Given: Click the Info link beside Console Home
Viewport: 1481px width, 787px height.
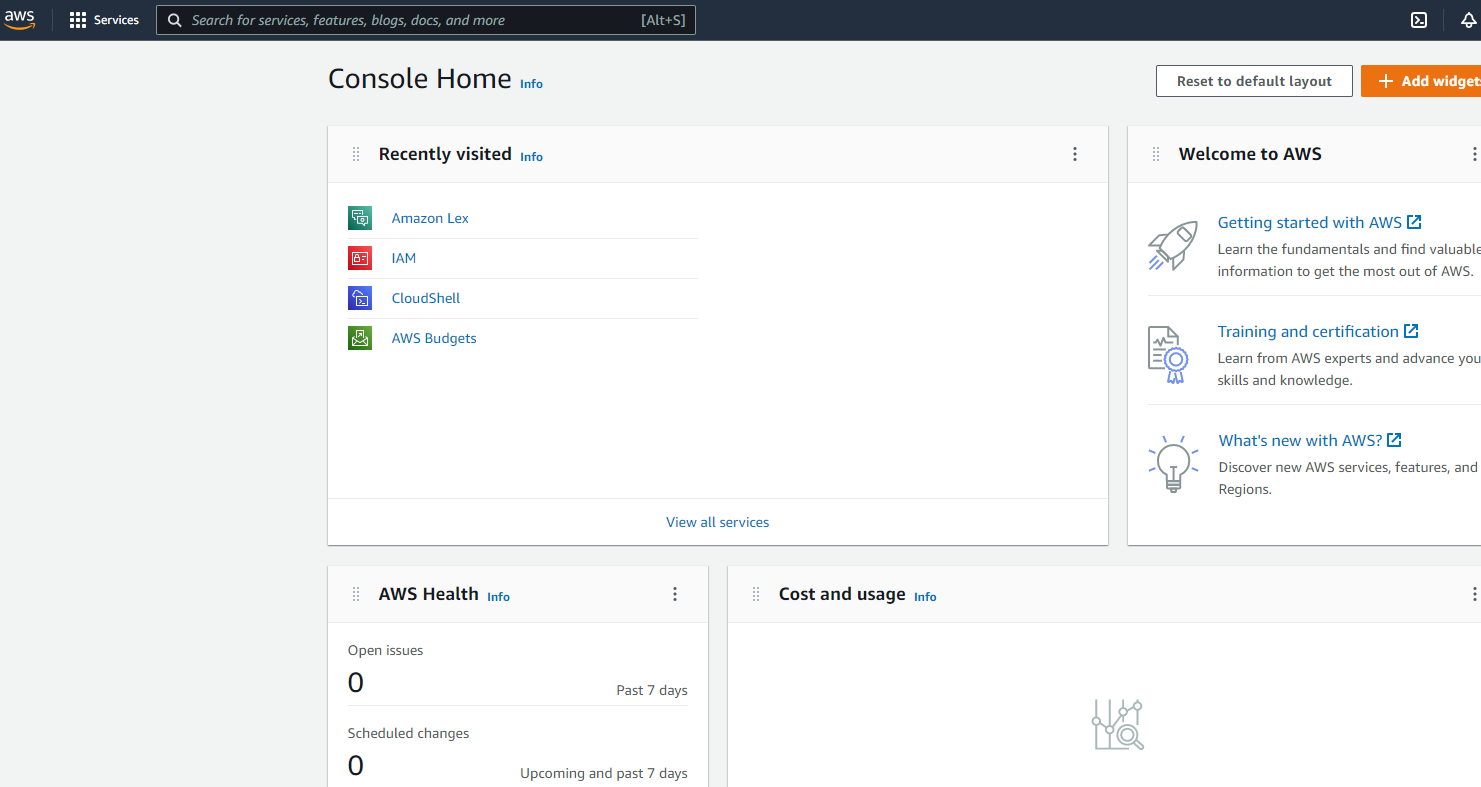Looking at the screenshot, I should 531,84.
